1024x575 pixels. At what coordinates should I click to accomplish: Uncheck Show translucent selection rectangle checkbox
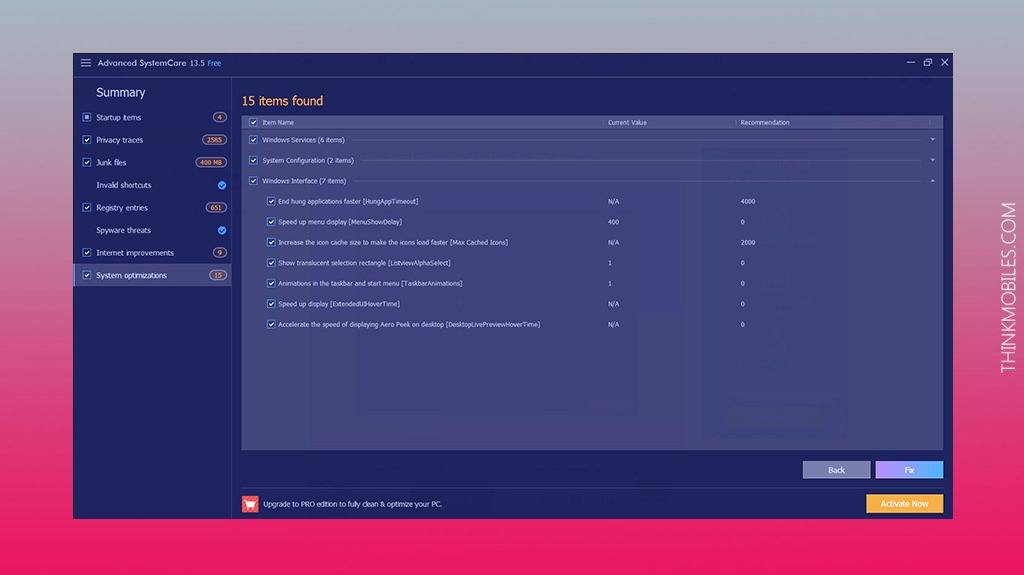tap(271, 263)
